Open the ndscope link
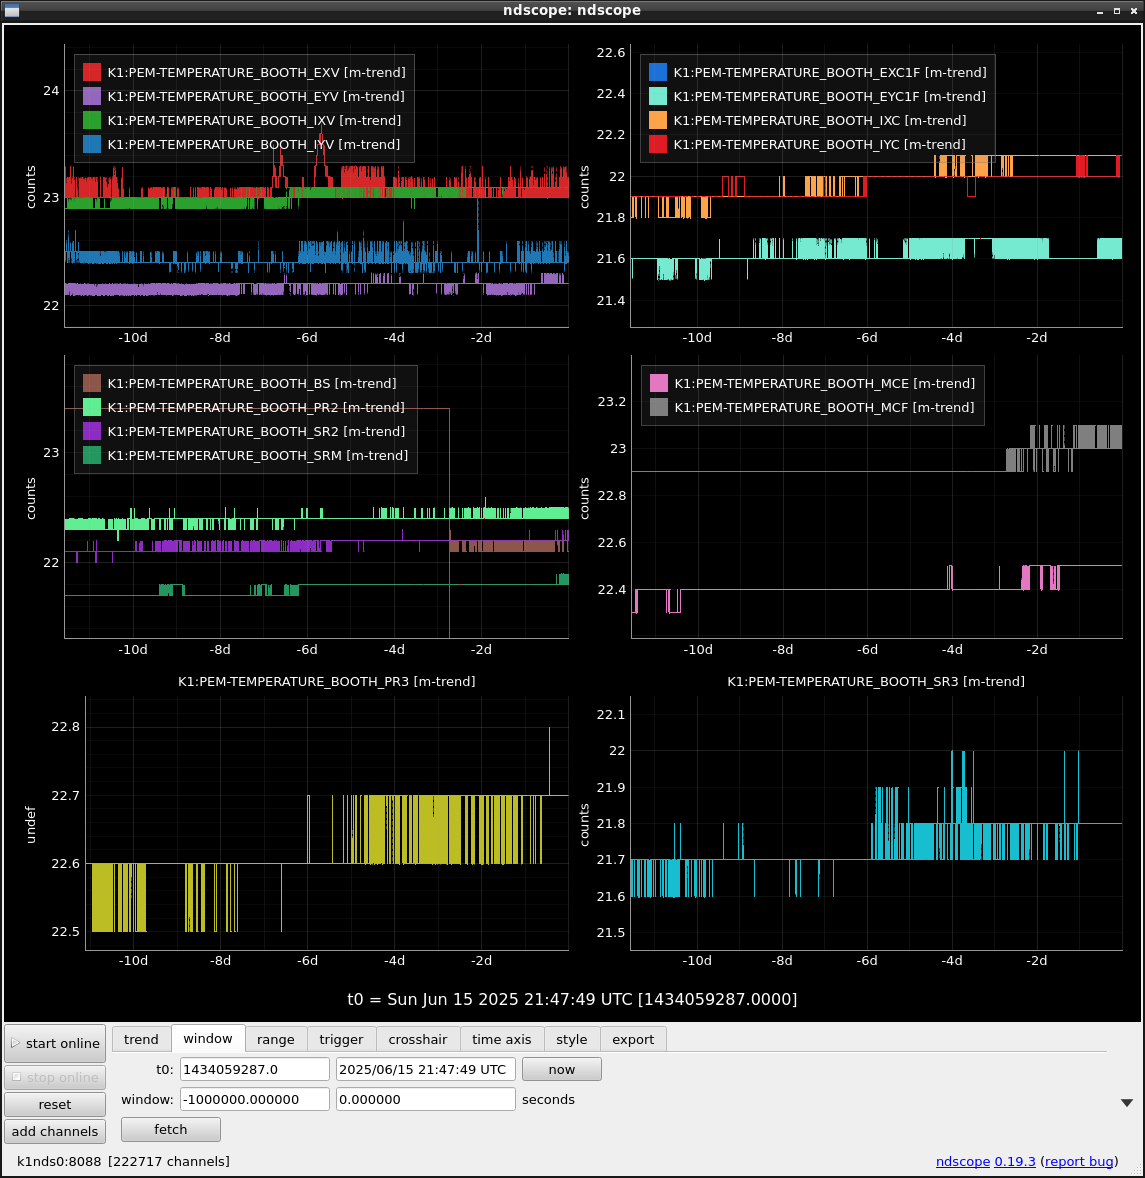1145x1178 pixels. [962, 1161]
